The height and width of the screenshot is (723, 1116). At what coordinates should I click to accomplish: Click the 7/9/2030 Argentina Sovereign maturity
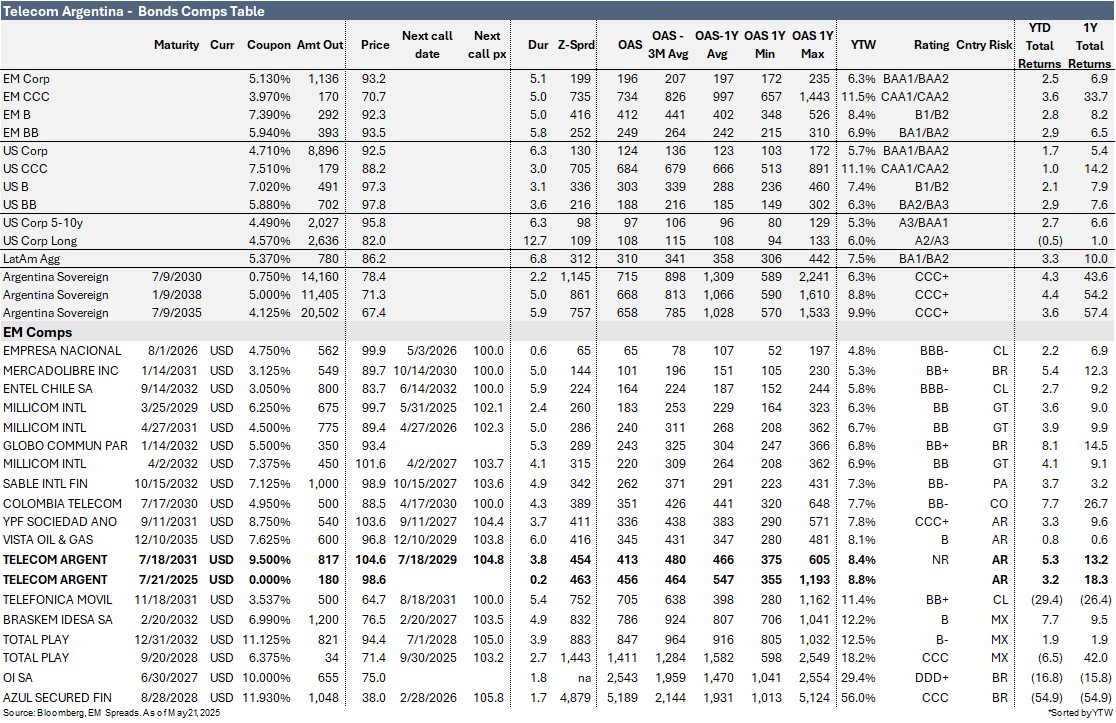177,277
